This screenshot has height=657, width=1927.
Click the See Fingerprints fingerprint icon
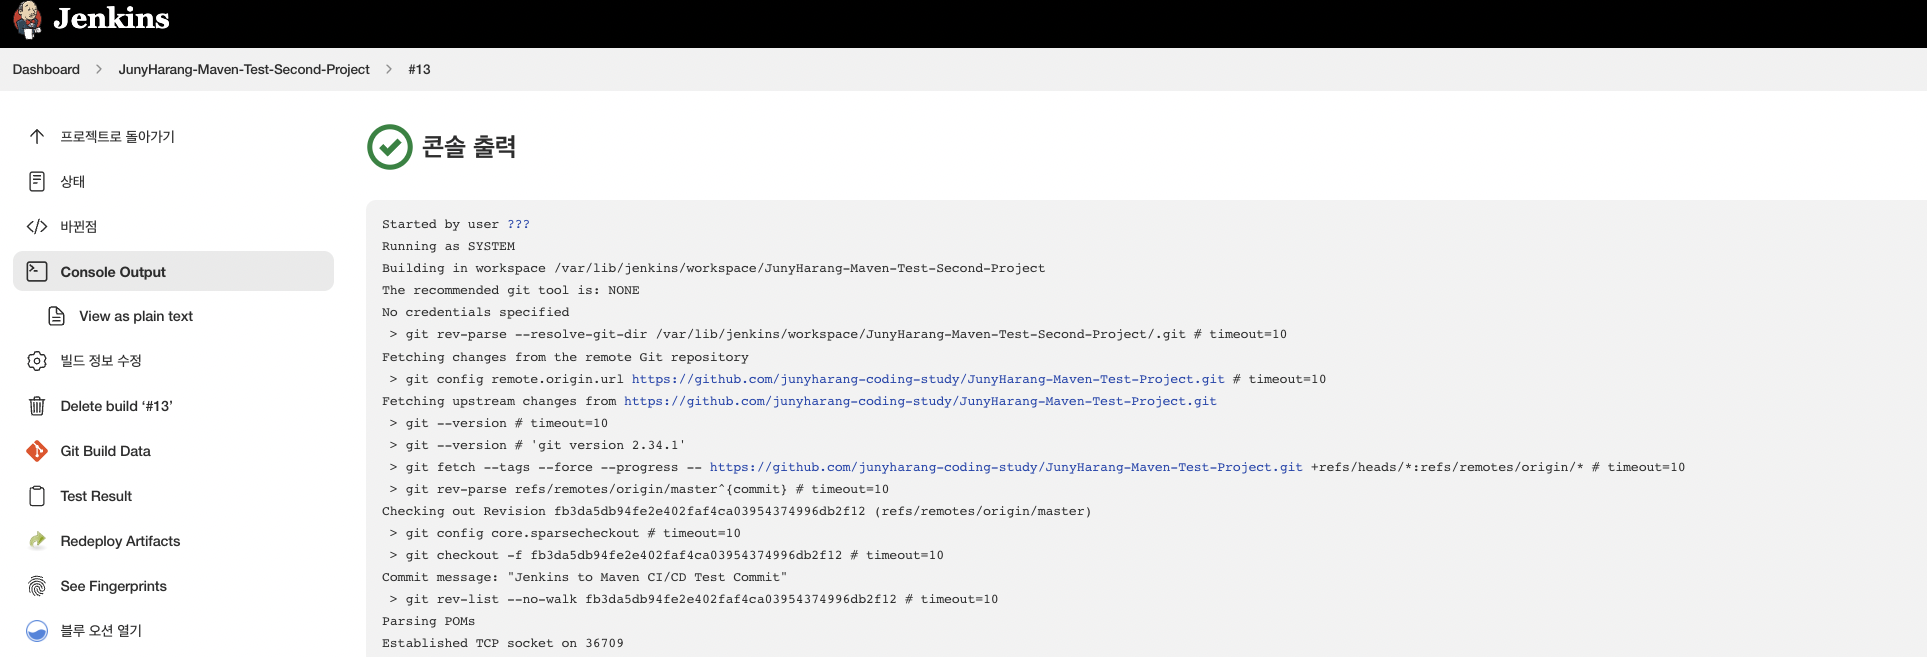click(37, 586)
